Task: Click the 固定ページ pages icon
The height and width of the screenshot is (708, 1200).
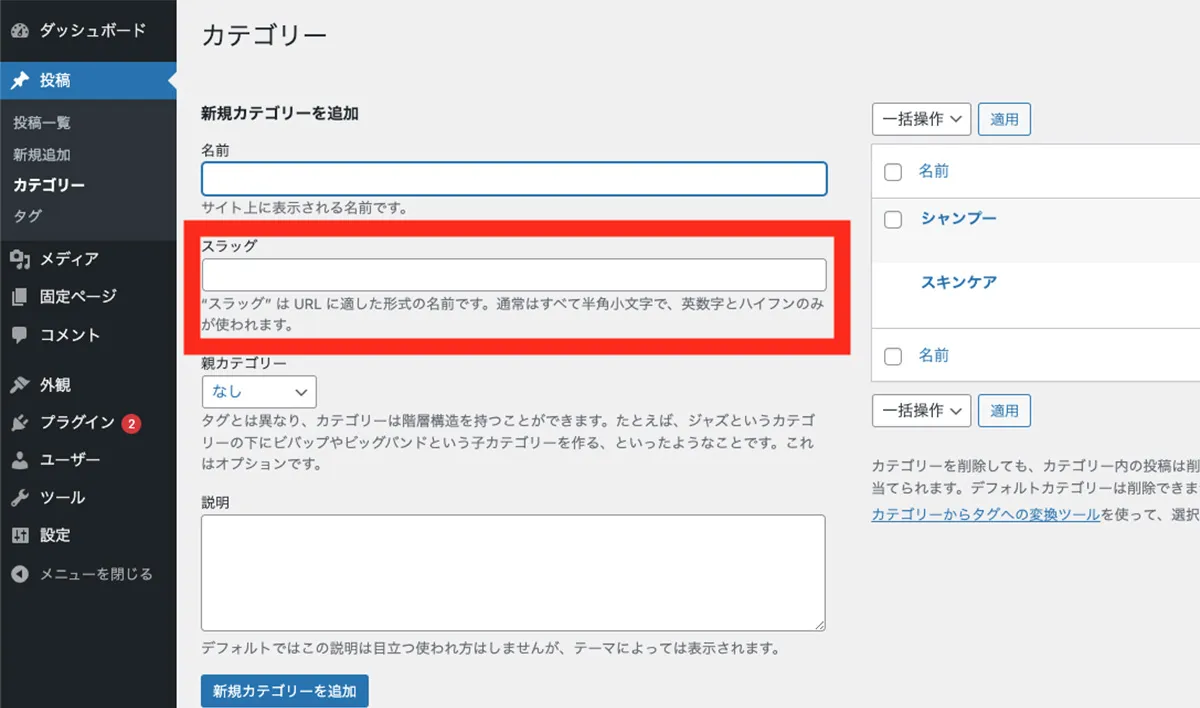Action: [20, 297]
